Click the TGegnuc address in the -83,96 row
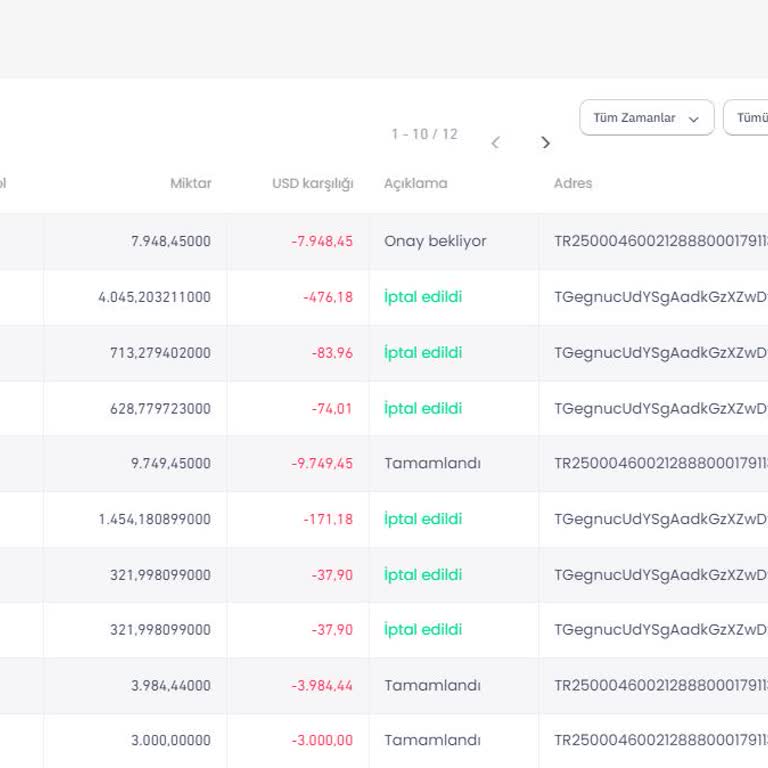This screenshot has height=768, width=768. coord(661,353)
